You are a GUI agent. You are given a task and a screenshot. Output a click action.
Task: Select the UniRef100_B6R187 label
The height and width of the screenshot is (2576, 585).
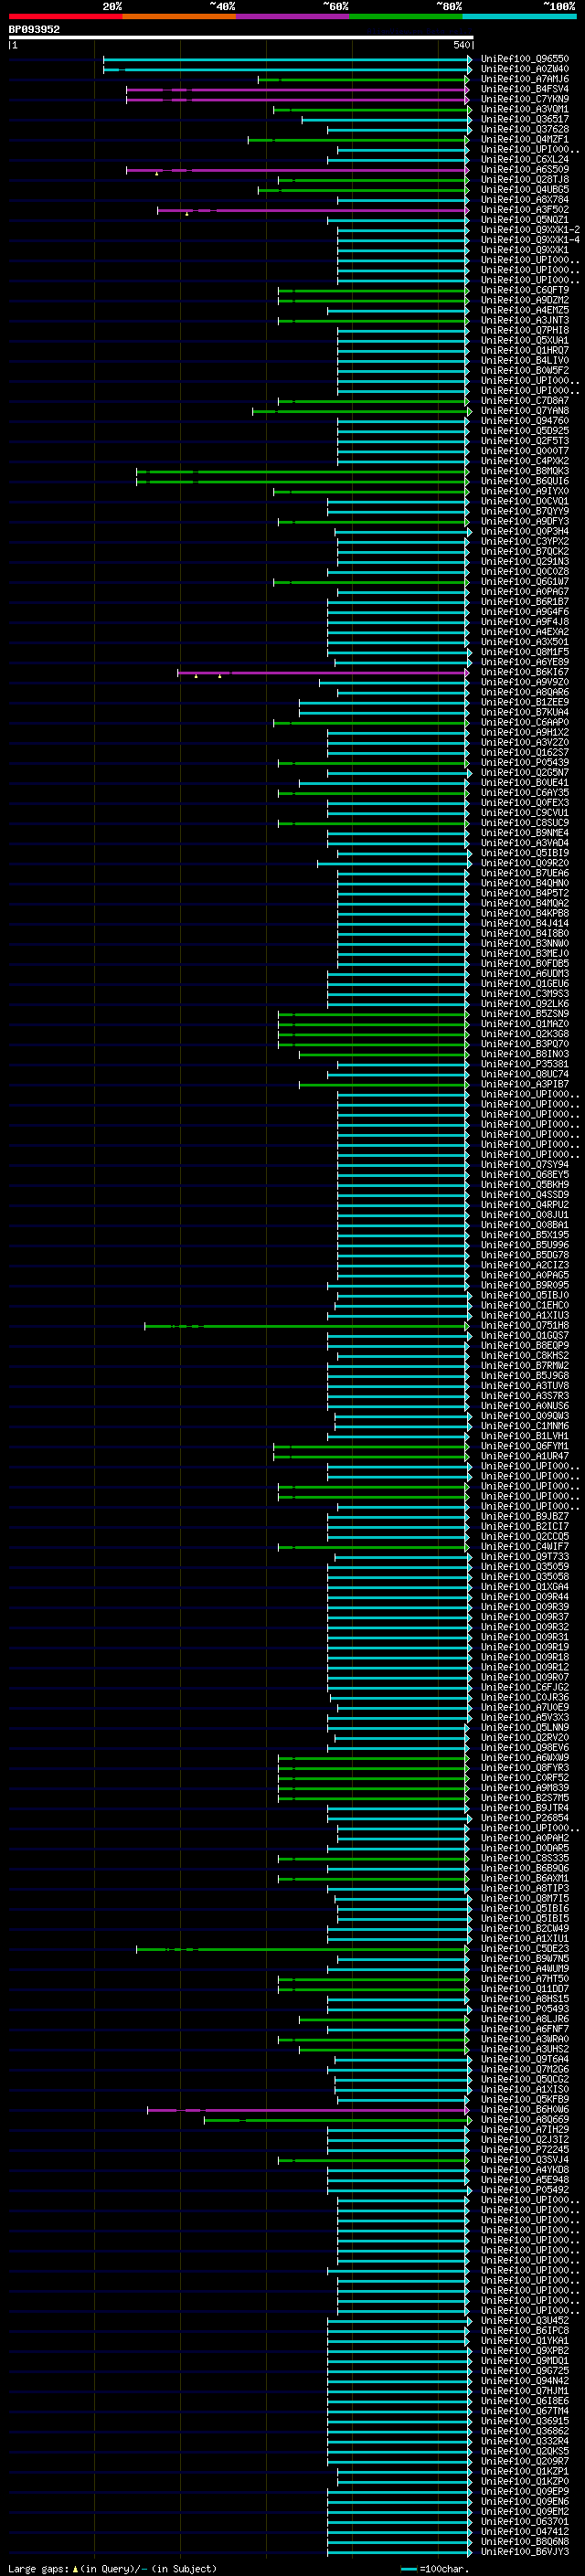tap(524, 602)
